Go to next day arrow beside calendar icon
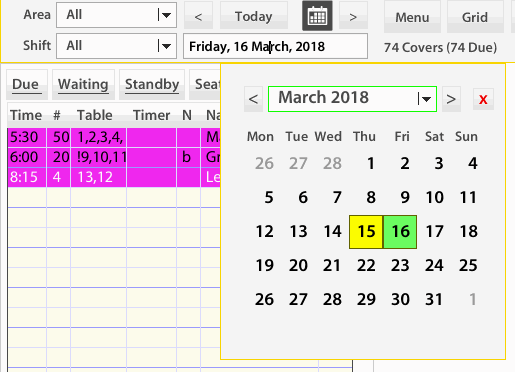 [353, 16]
